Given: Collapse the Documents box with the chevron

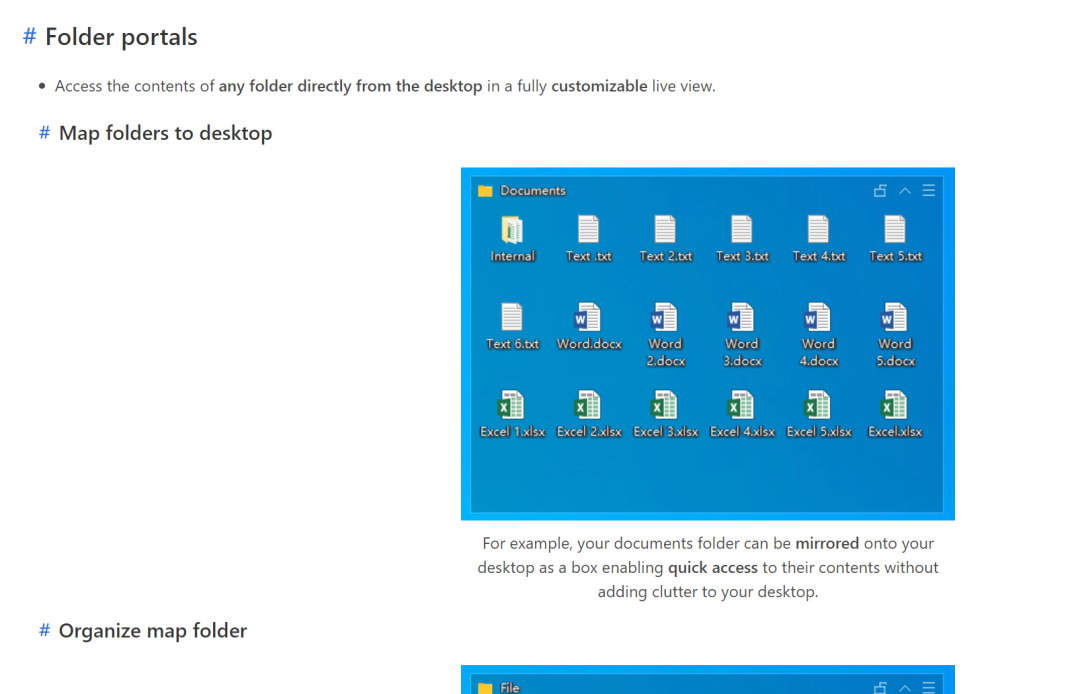Looking at the screenshot, I should pos(905,191).
